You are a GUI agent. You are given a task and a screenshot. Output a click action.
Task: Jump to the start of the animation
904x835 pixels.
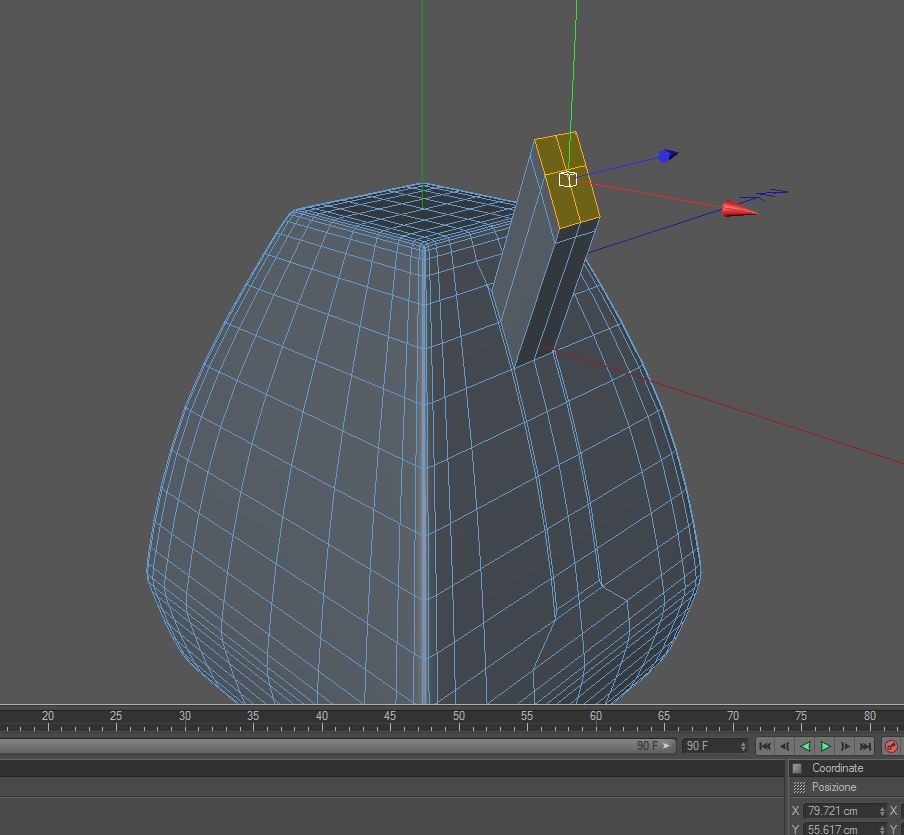(x=765, y=746)
